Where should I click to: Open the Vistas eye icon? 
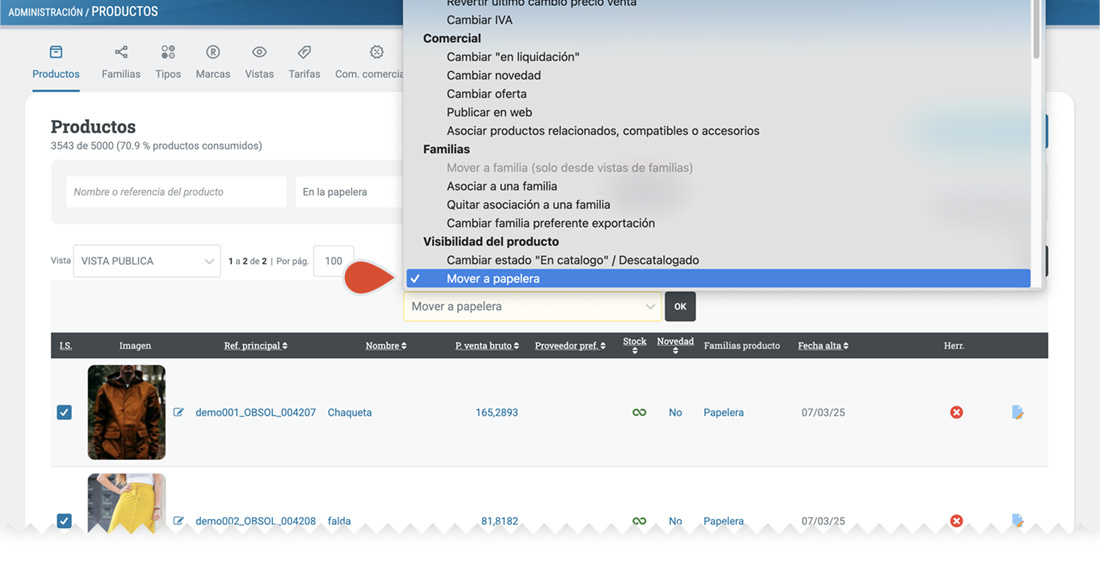point(259,52)
